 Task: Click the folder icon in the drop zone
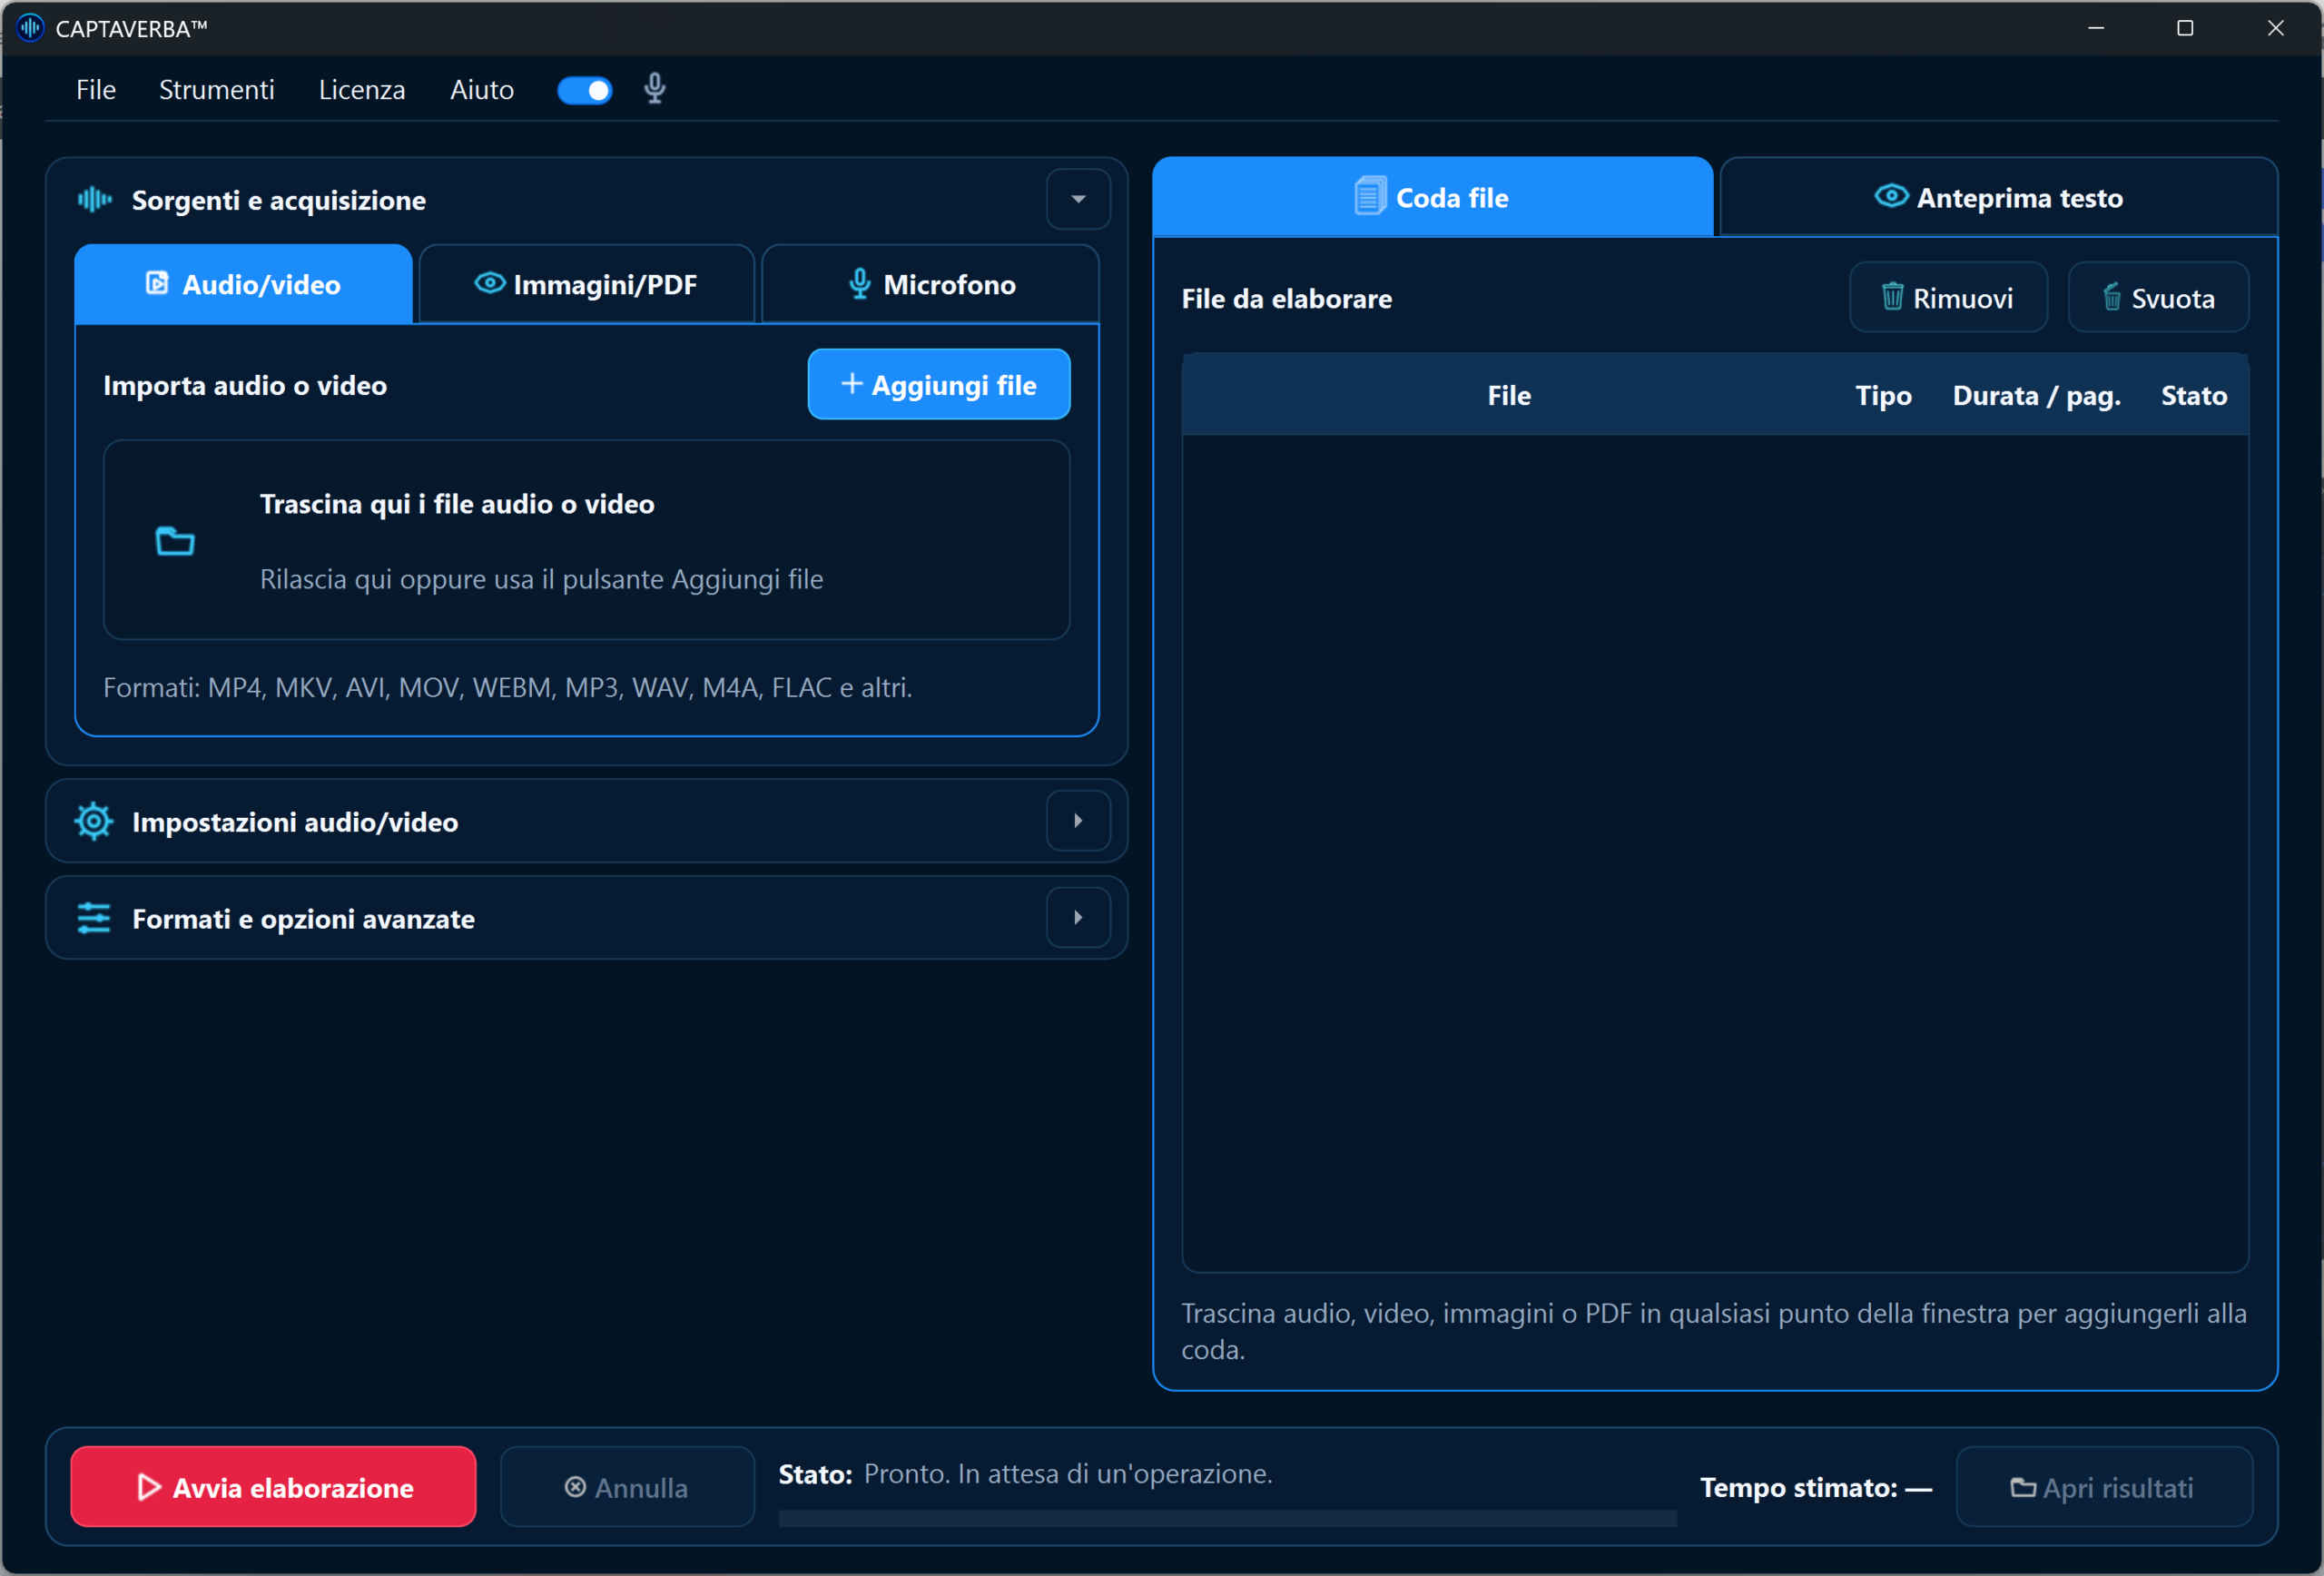coord(175,541)
